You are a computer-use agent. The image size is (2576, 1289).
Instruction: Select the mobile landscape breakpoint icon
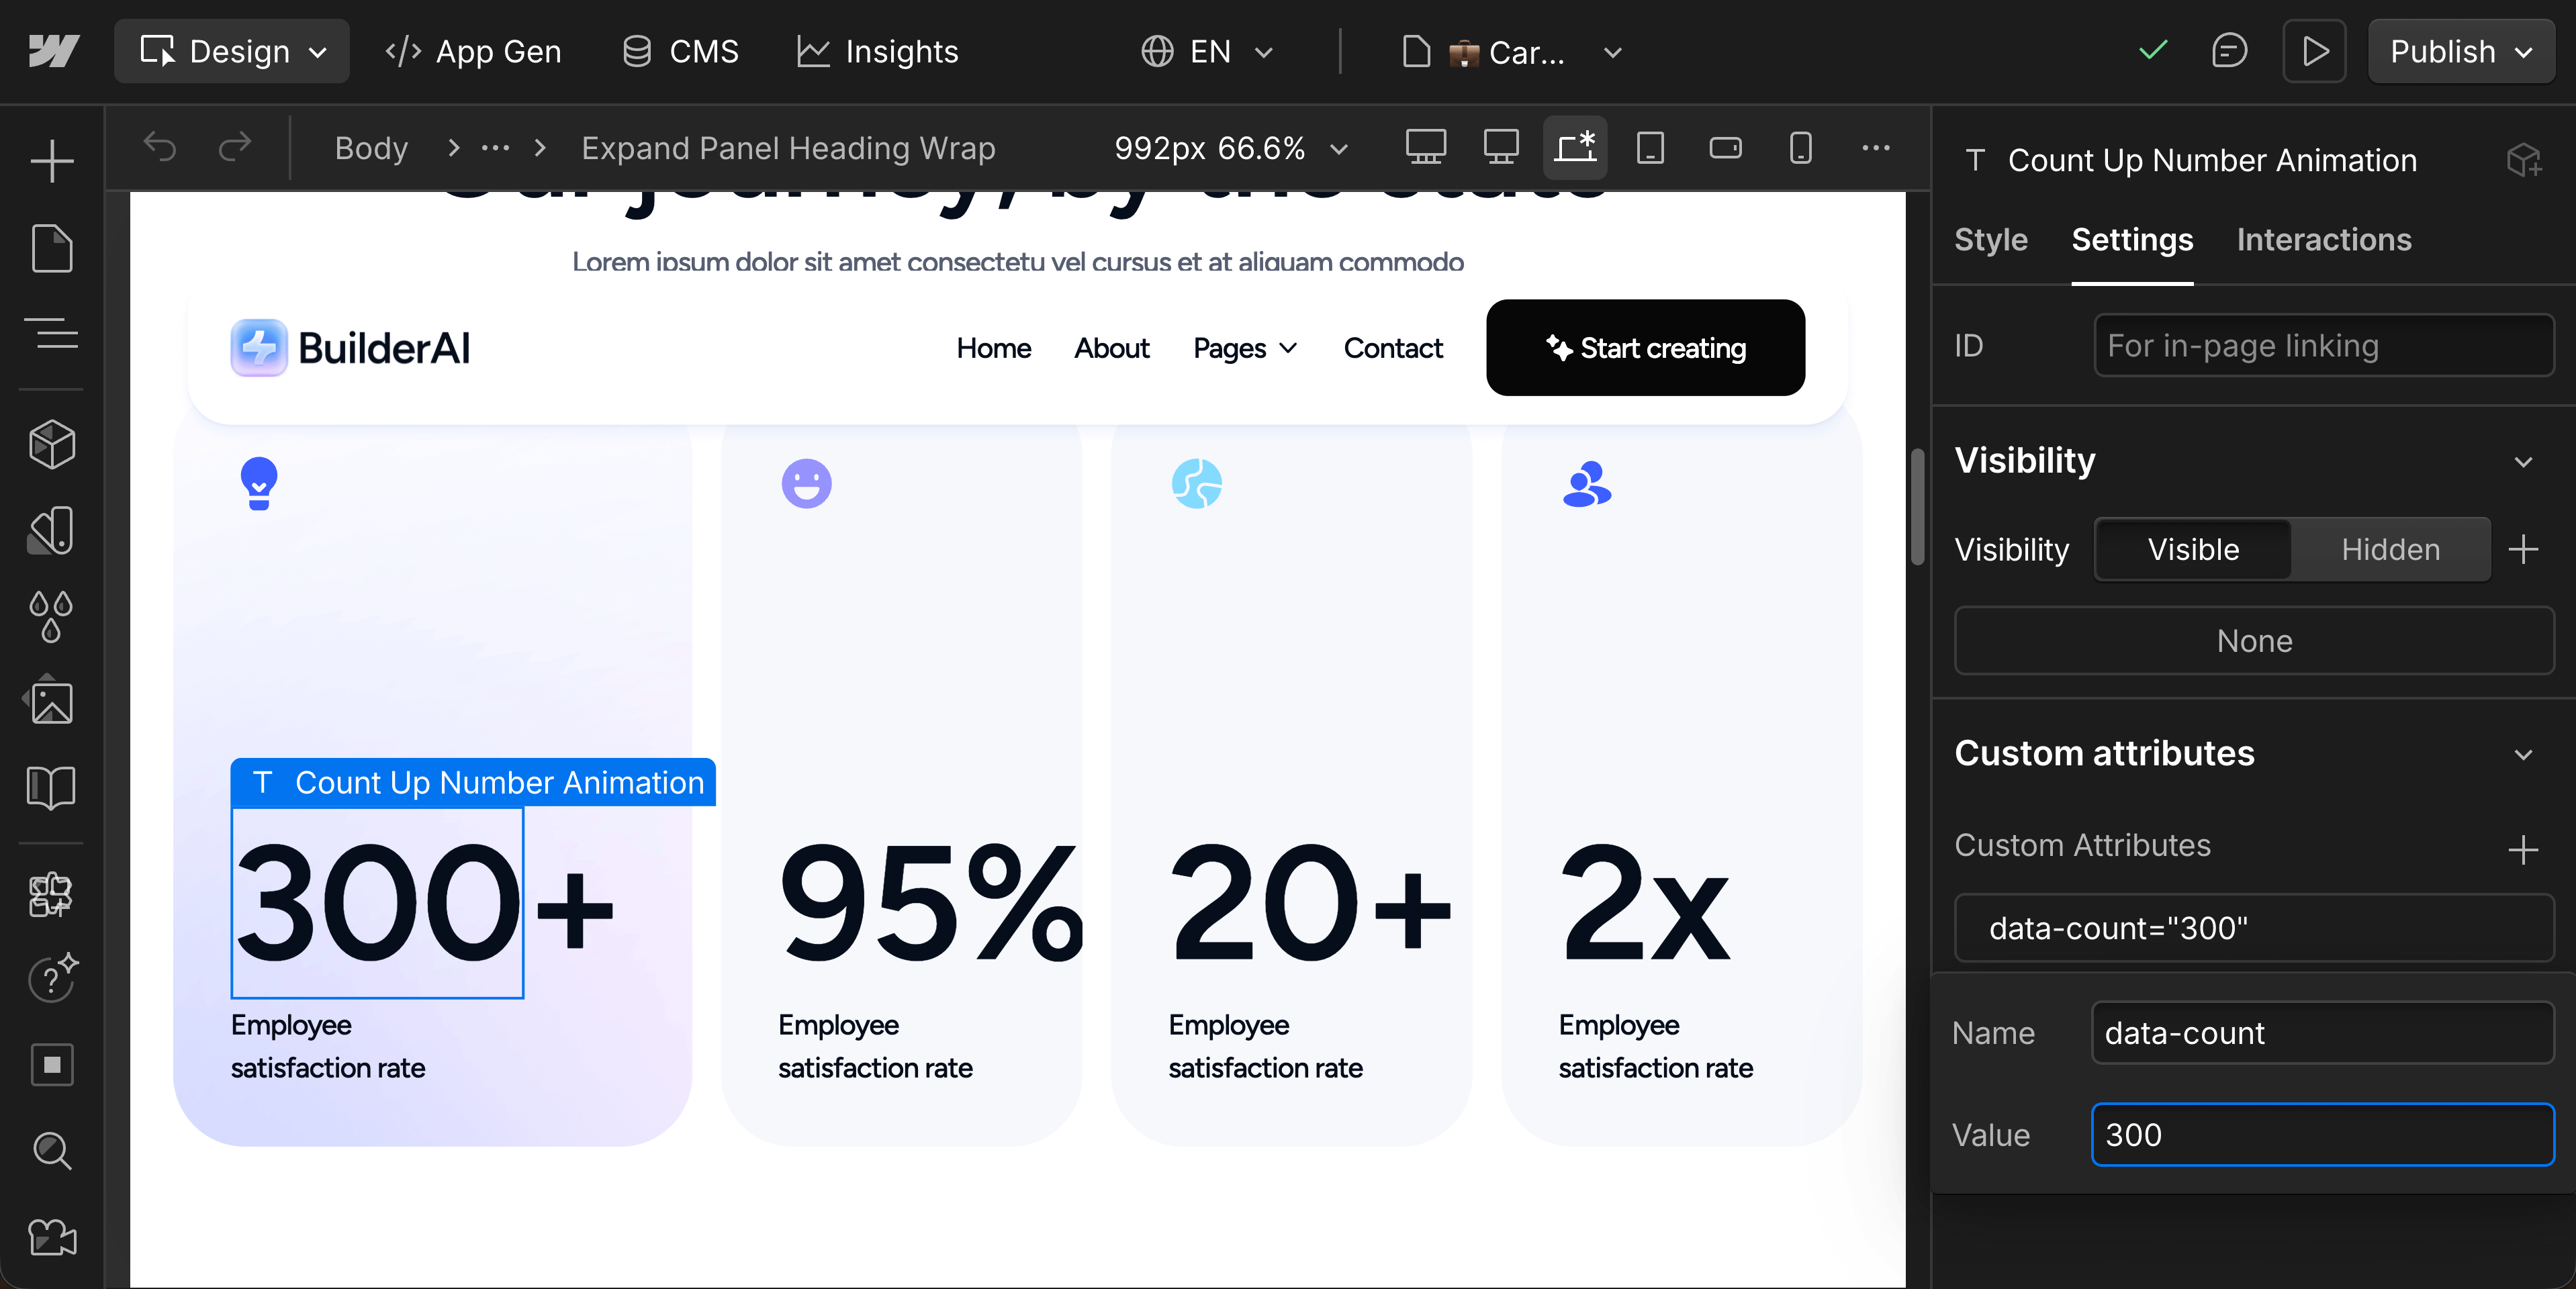[x=1725, y=148]
